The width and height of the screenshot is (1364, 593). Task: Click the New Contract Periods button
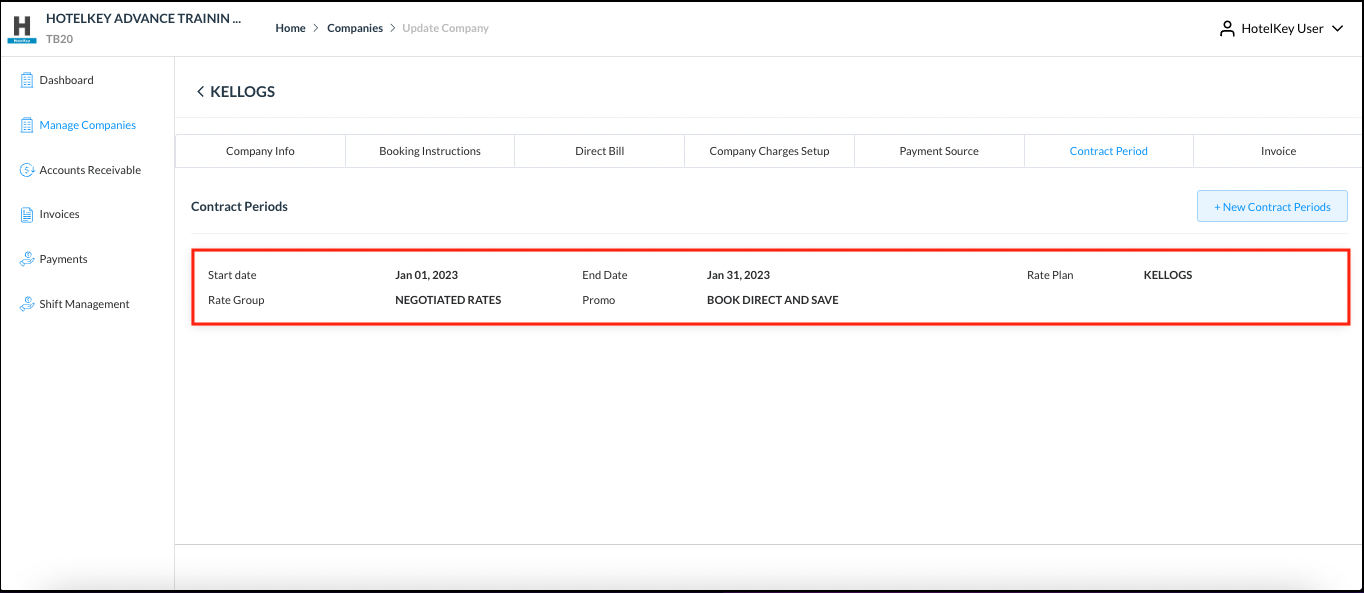1271,206
